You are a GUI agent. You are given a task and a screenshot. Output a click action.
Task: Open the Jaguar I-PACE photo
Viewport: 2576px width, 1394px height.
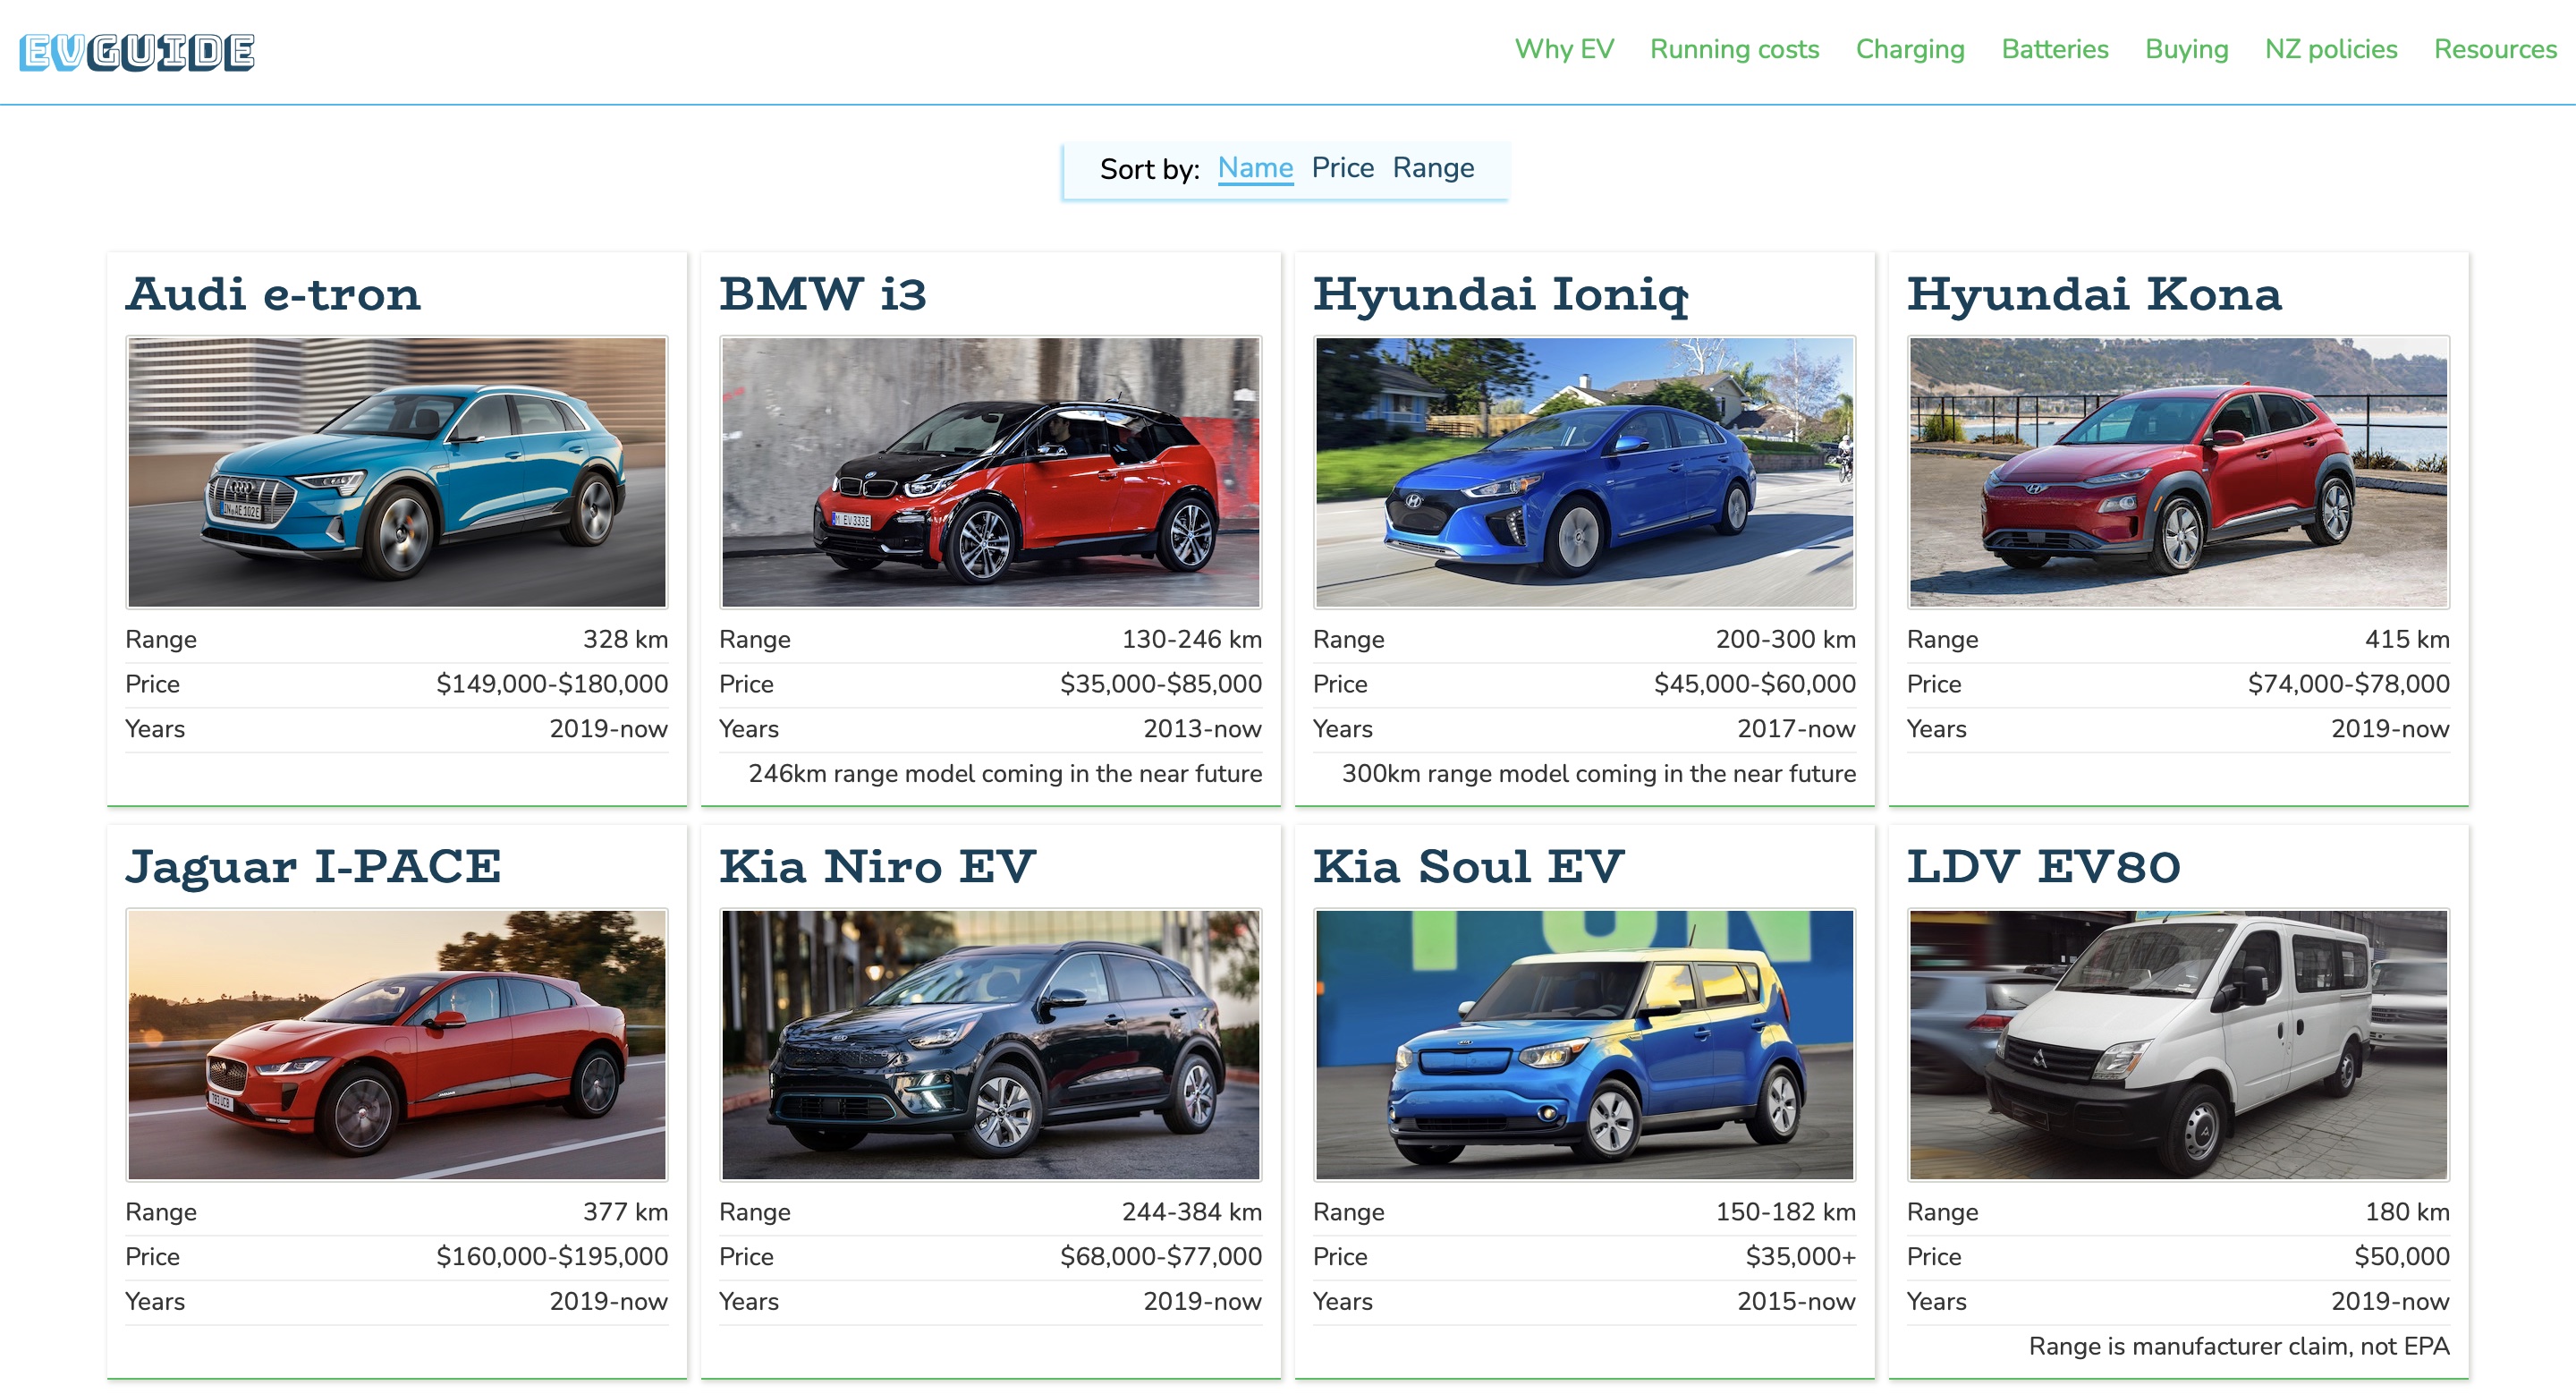pos(397,1045)
